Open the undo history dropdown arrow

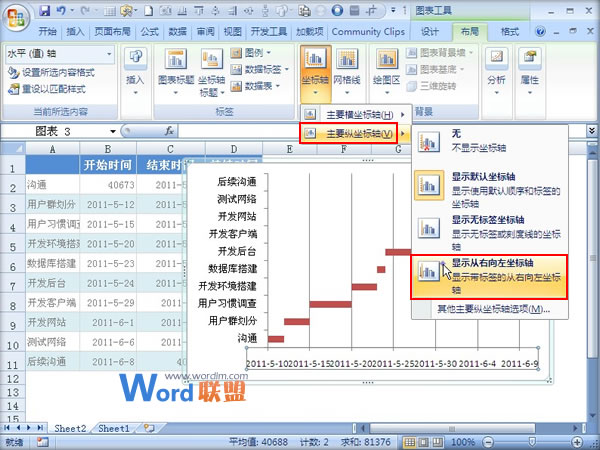[72, 11]
